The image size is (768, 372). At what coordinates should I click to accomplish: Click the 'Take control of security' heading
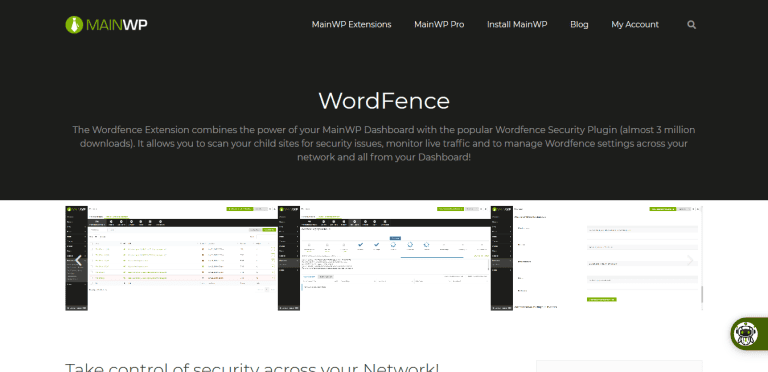tap(252, 368)
